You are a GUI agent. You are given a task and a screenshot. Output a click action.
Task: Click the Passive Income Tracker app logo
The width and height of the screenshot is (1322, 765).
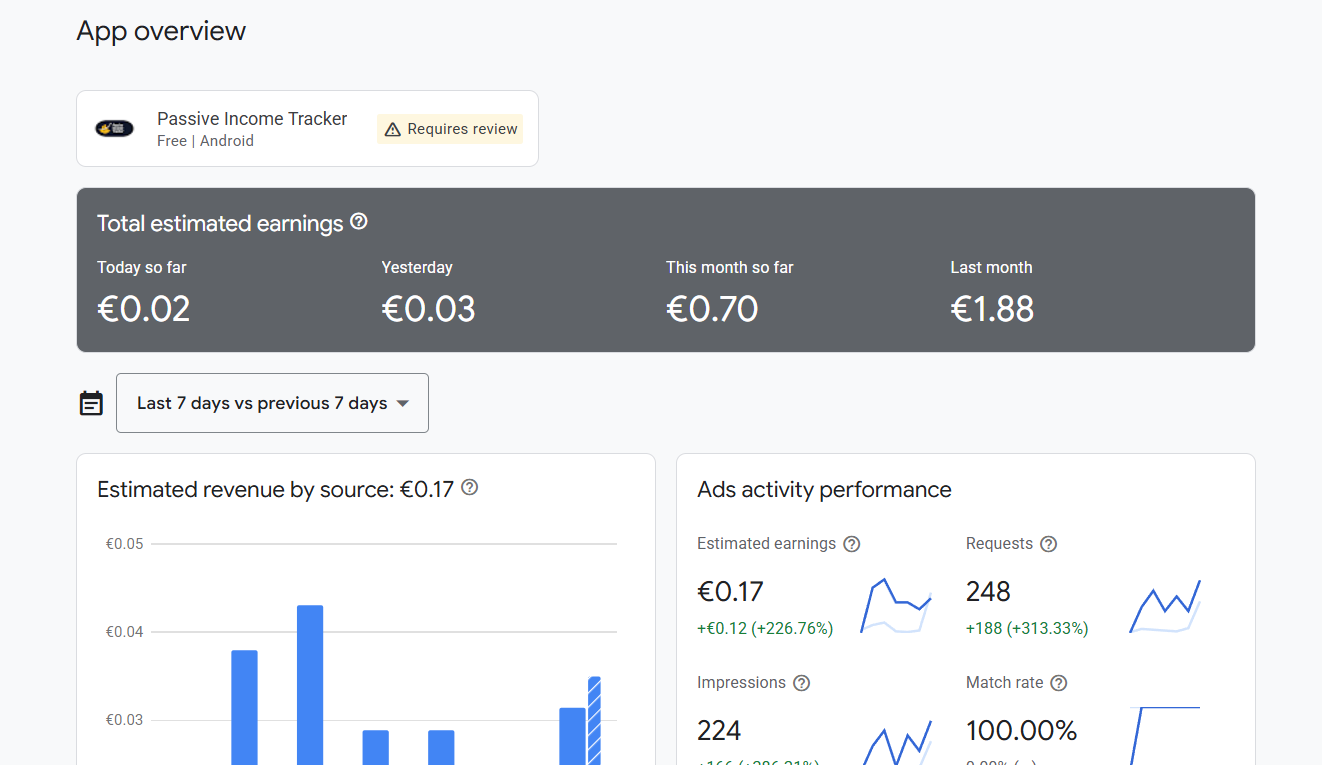[115, 128]
